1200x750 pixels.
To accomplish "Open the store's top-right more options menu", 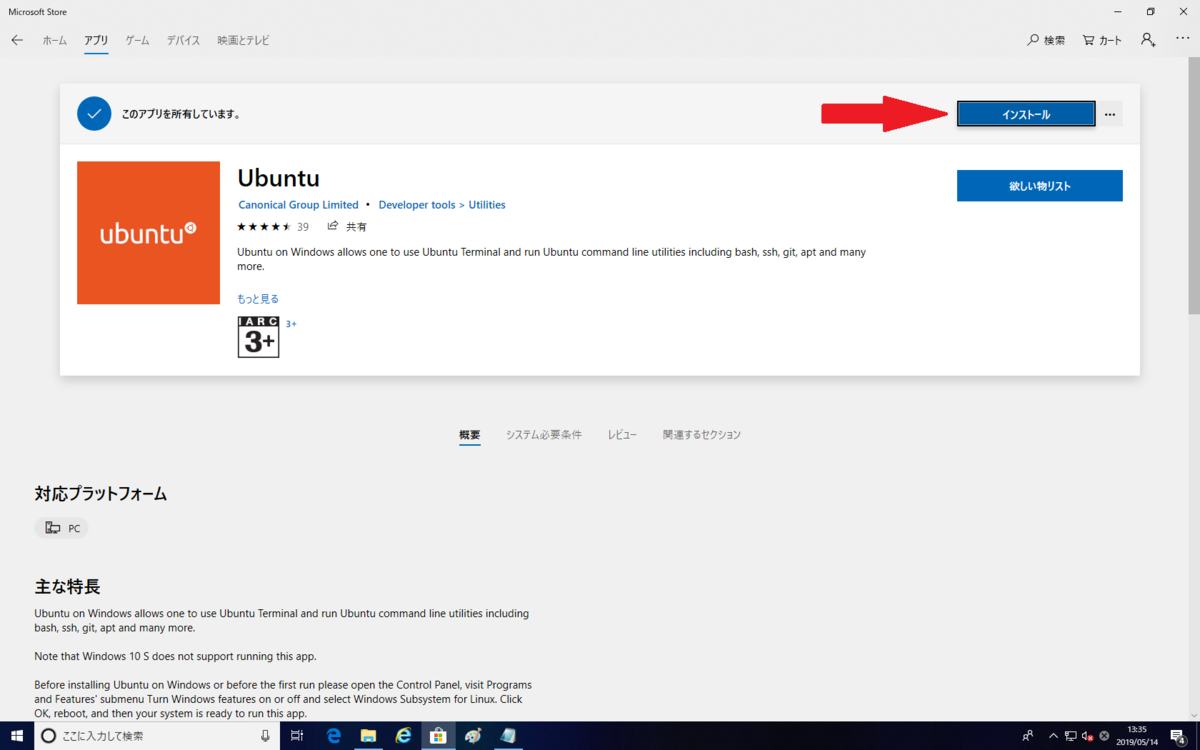I will 1183,39.
